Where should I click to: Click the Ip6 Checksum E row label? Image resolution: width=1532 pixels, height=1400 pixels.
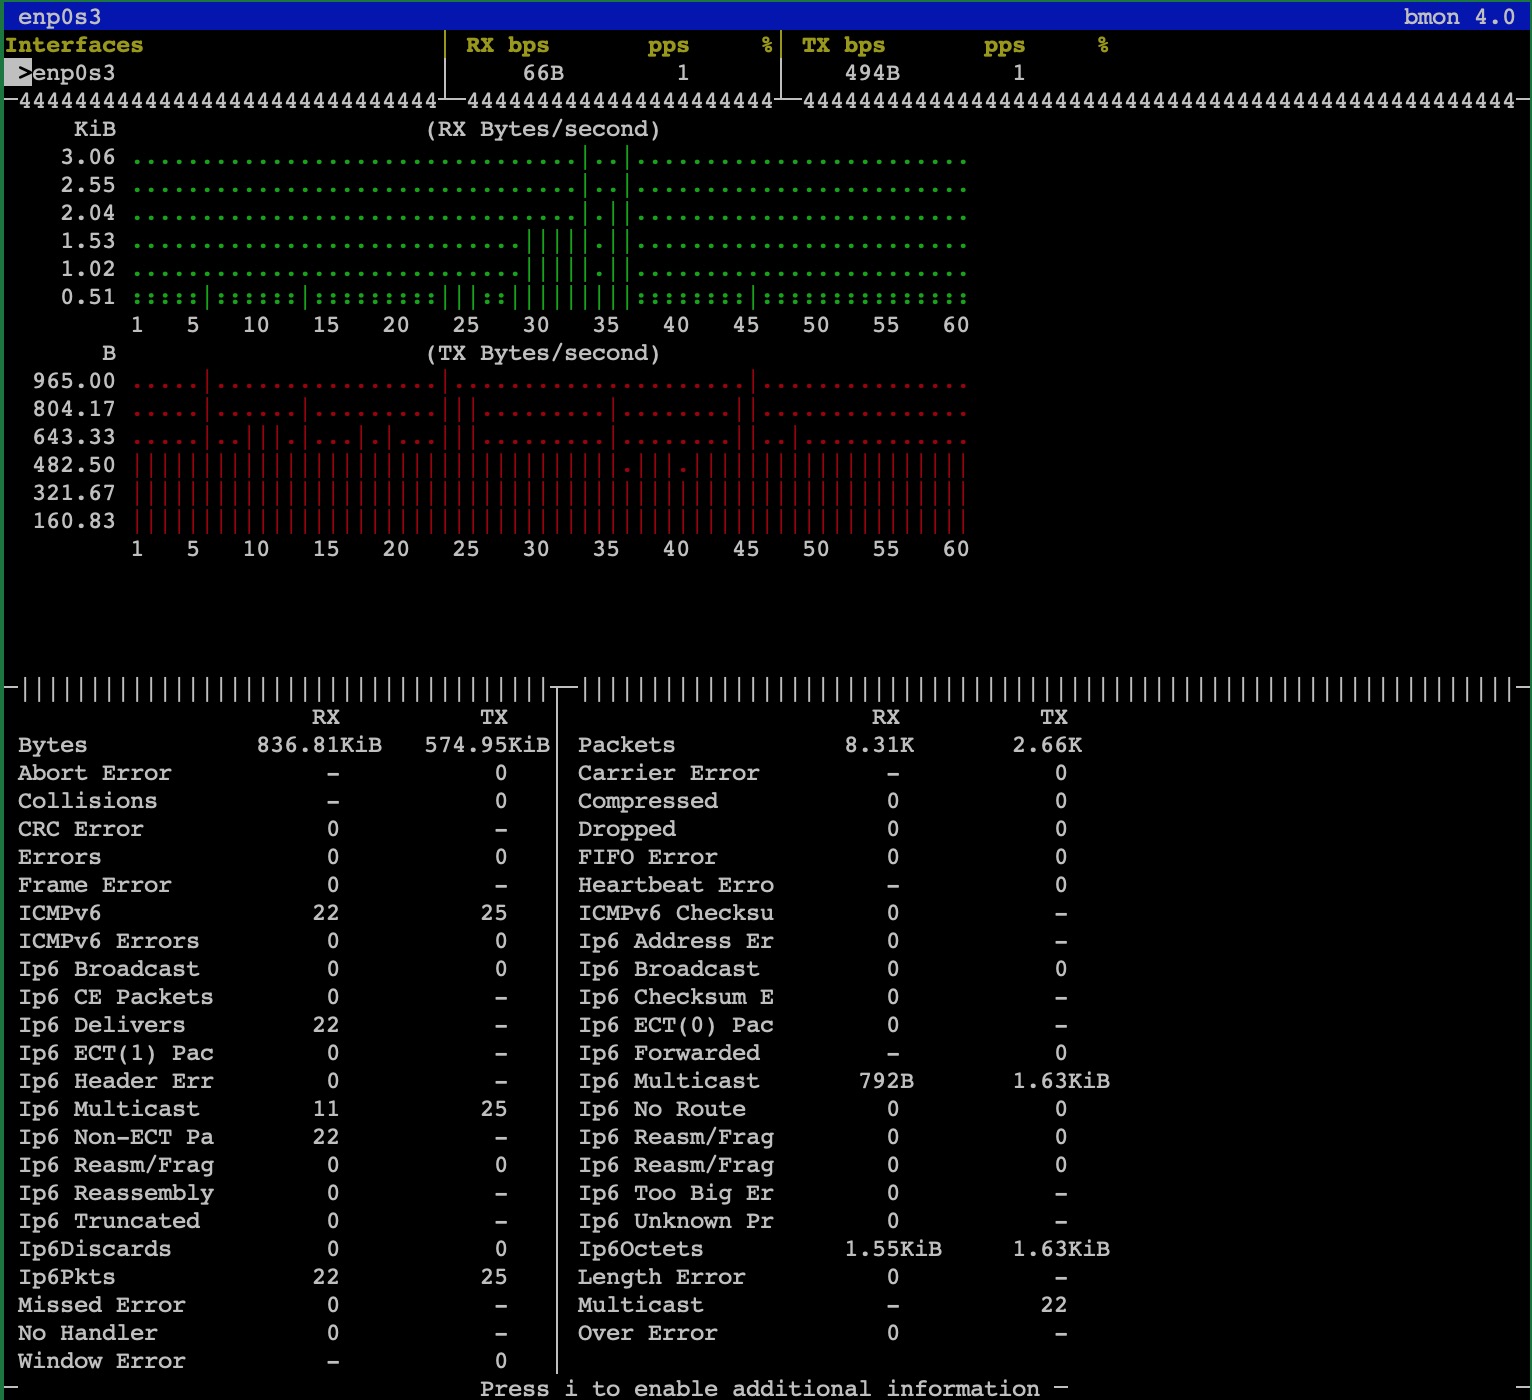[676, 997]
